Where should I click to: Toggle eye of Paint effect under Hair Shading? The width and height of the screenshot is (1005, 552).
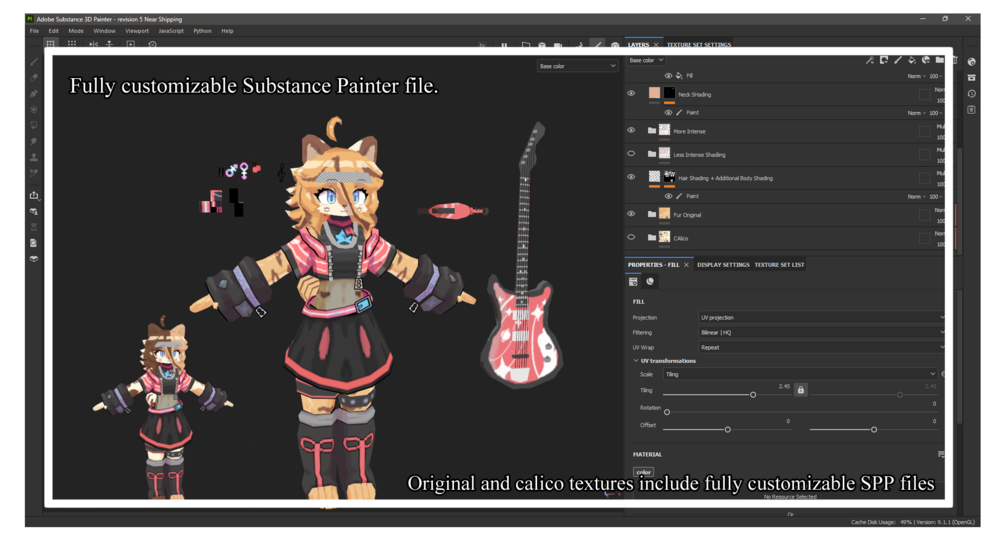(669, 197)
